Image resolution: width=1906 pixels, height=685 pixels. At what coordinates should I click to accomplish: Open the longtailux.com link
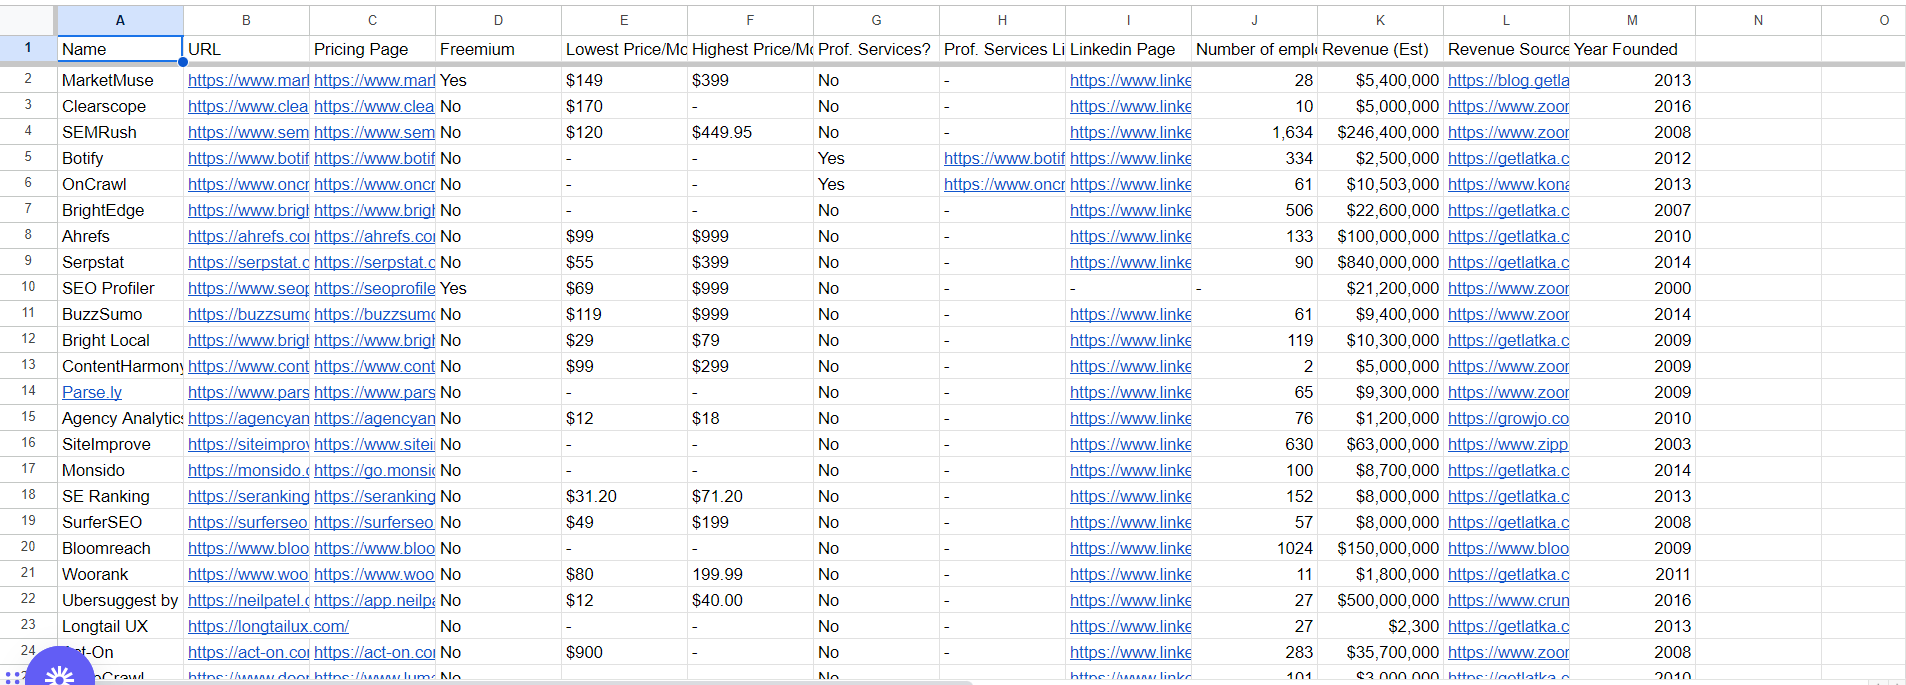point(268,626)
